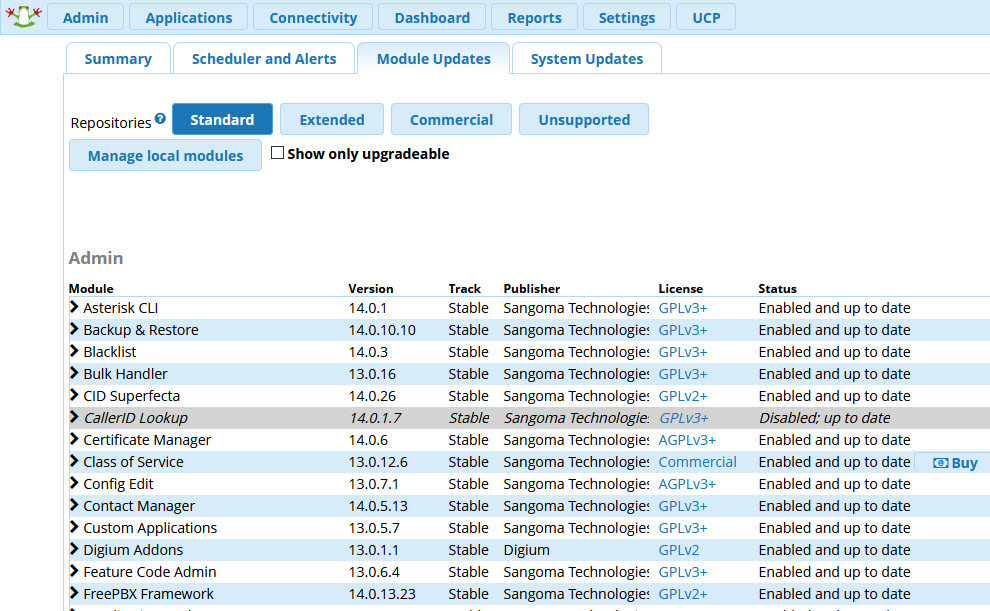
Task: Open Commercial license link for Class of Service
Action: [x=698, y=462]
